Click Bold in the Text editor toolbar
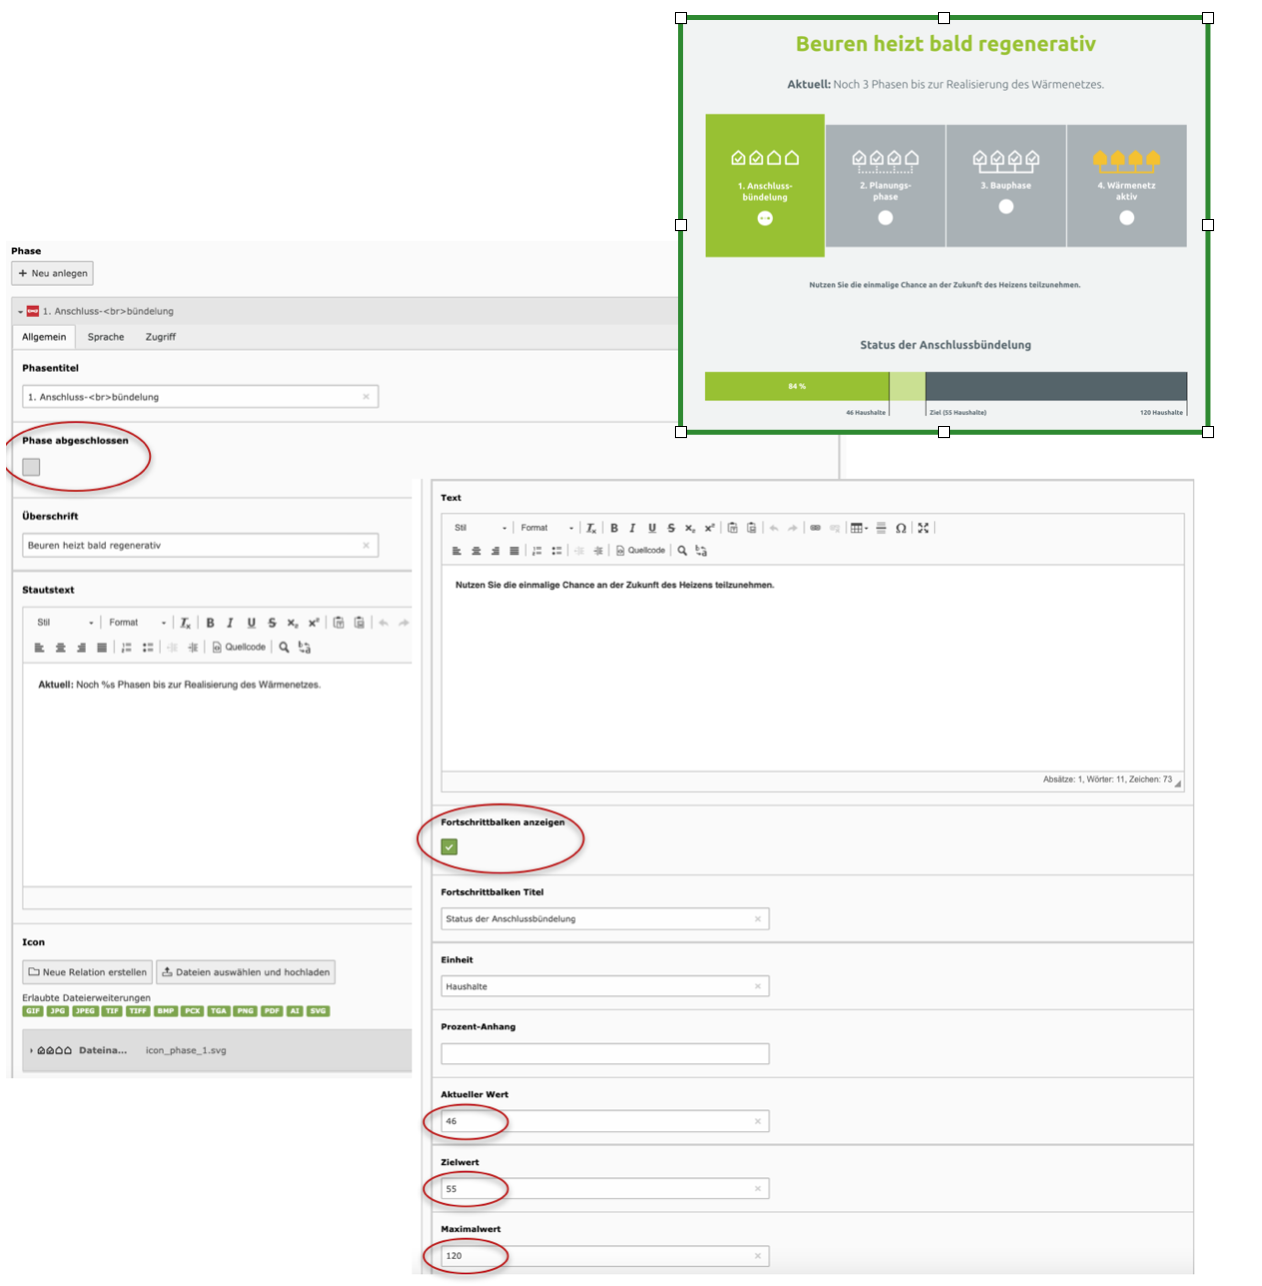Screen dimensions: 1262x1286 pos(614,528)
